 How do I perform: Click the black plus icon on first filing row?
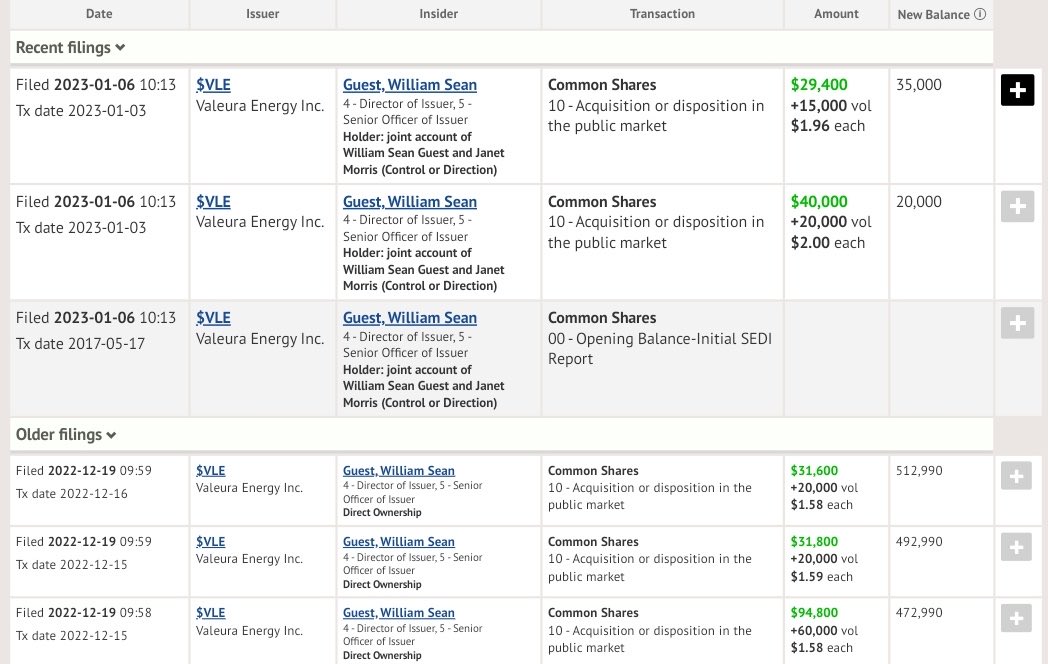1017,90
